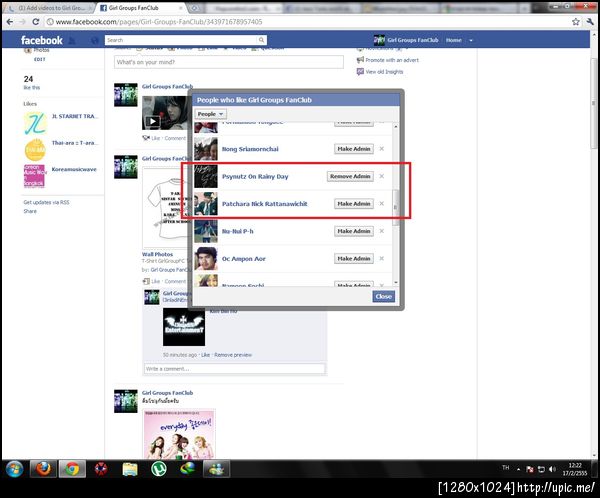600x498 pixels.
Task: Click the browser back arrow
Action: point(10,22)
